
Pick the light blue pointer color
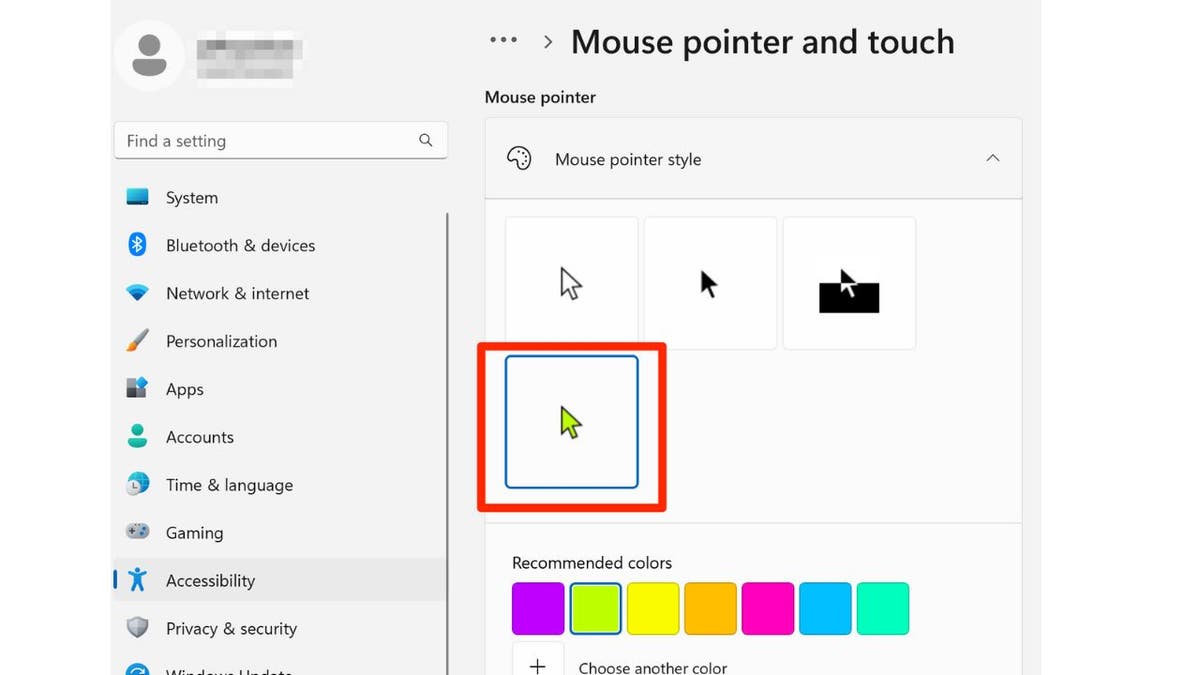(x=826, y=609)
